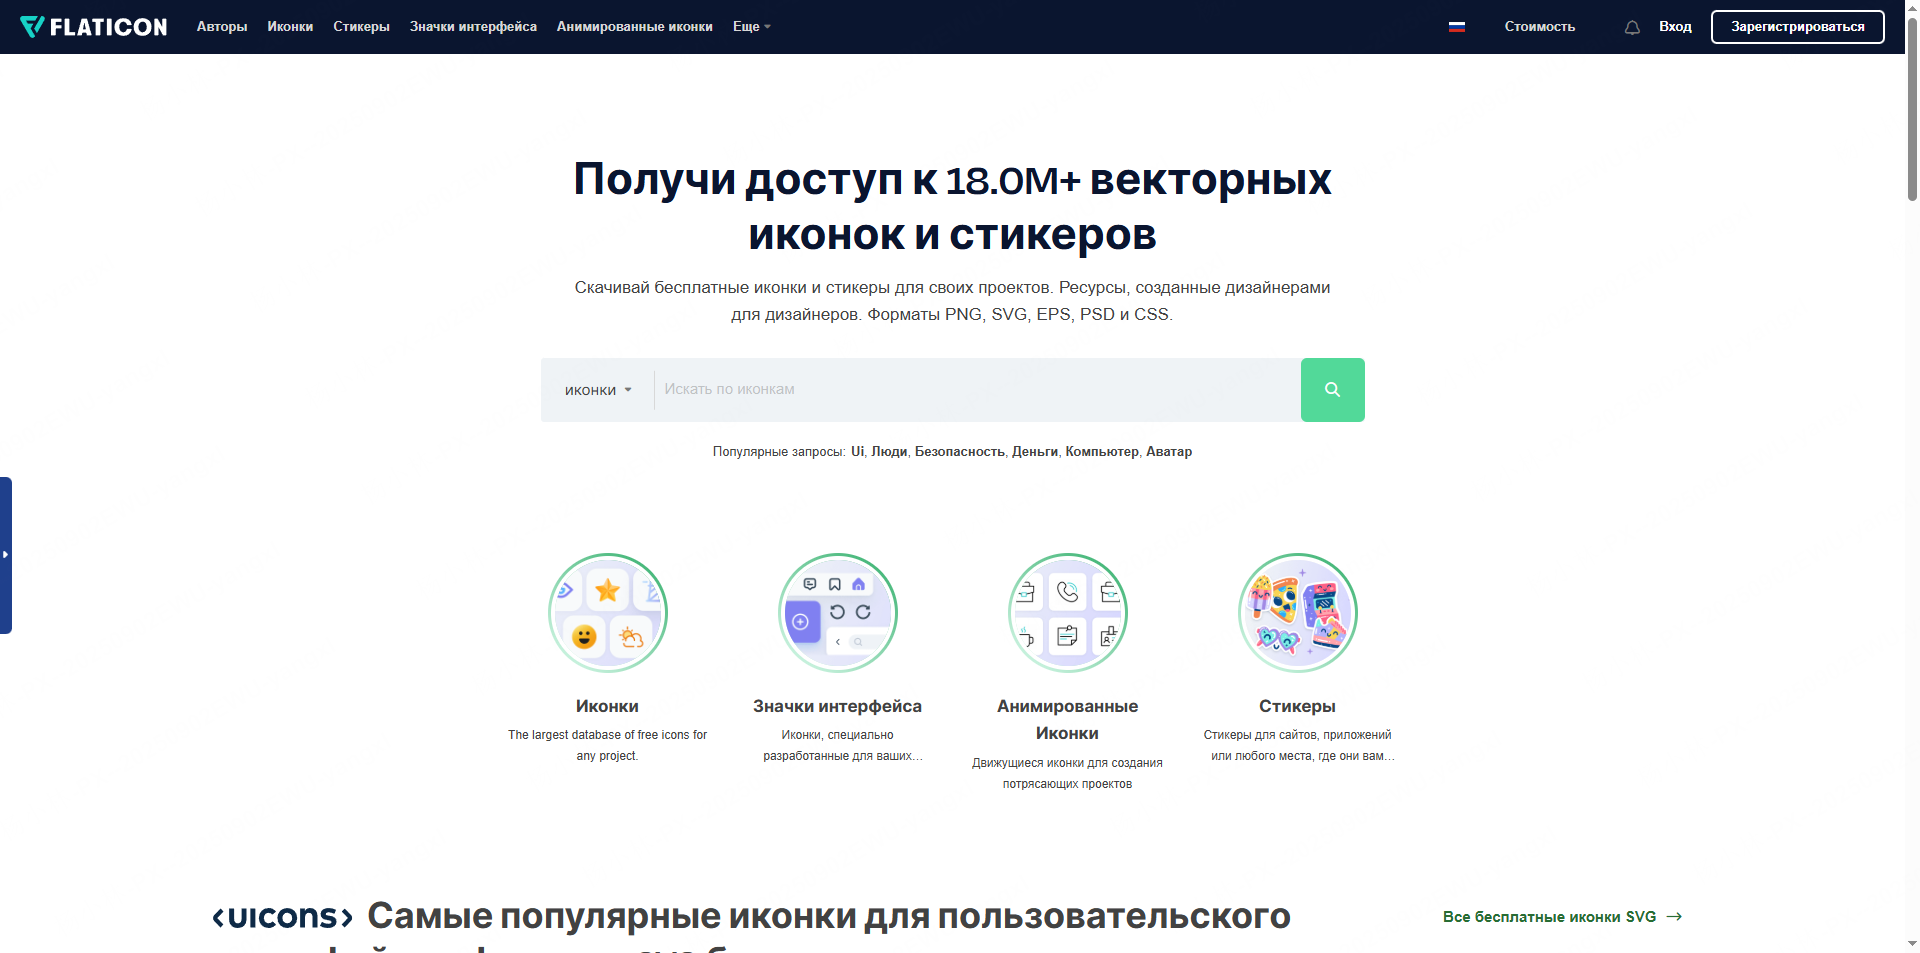Screen dimensions: 1920x953
Task: Click the scrollbar down arrow
Action: [1912, 943]
